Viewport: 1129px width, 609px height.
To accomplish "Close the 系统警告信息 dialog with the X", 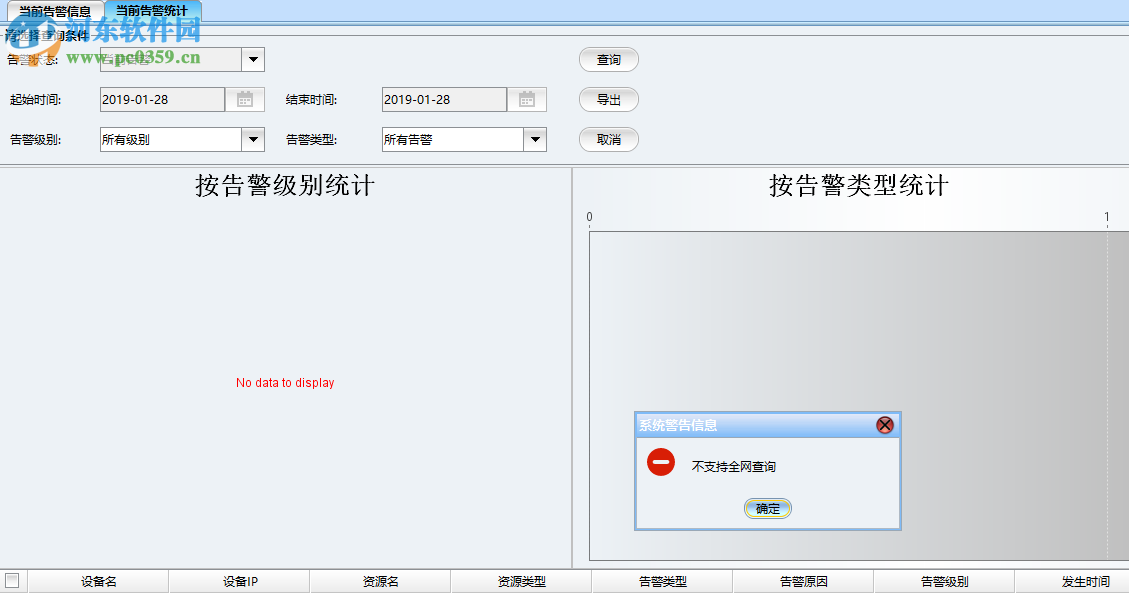I will pyautogui.click(x=885, y=425).
